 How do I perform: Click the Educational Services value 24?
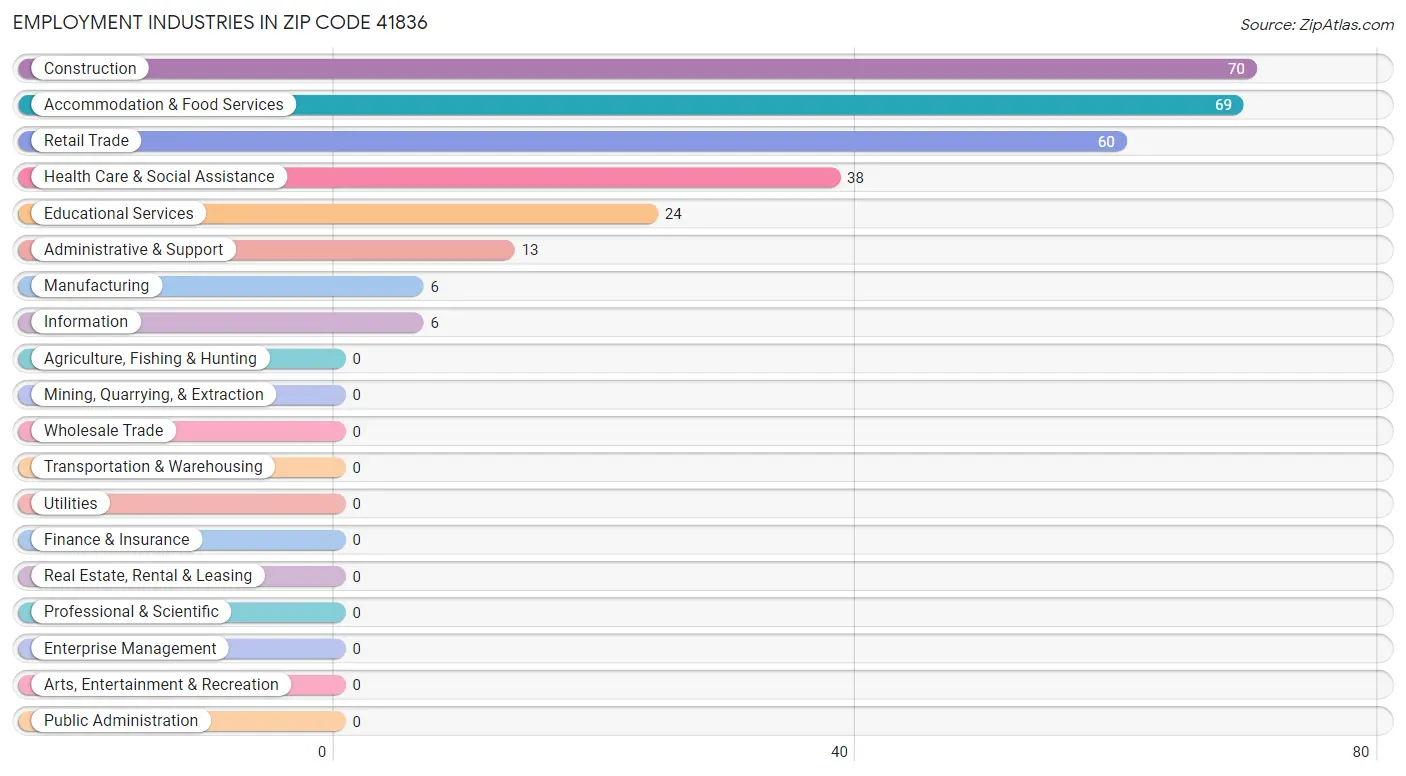(x=673, y=214)
